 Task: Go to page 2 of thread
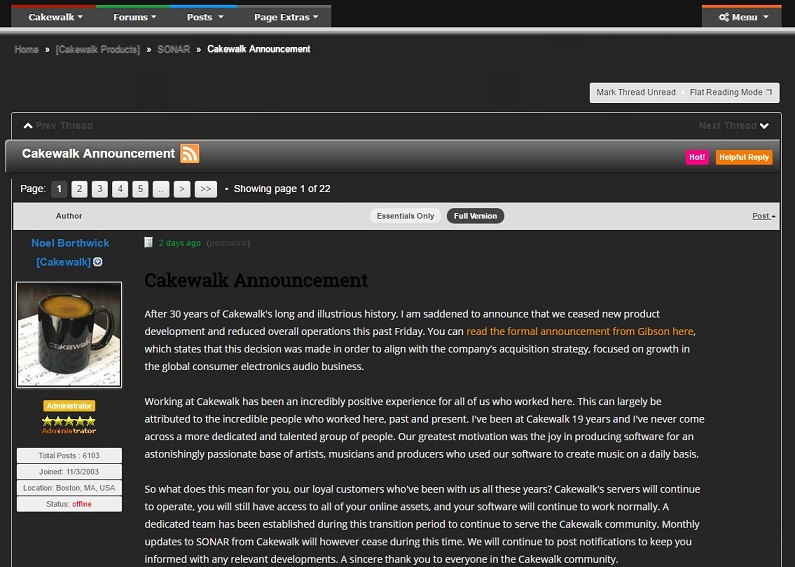pos(80,189)
